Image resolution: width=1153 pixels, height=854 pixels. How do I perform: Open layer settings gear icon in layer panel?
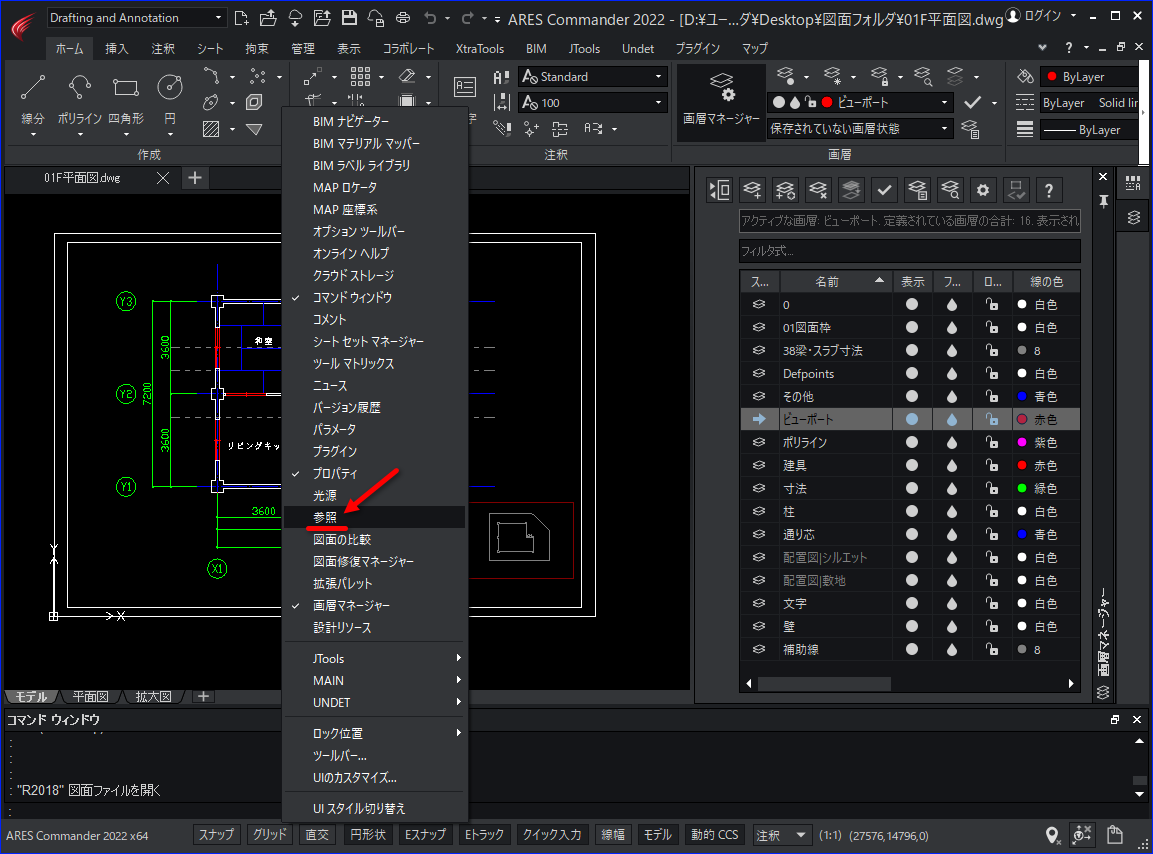(982, 191)
